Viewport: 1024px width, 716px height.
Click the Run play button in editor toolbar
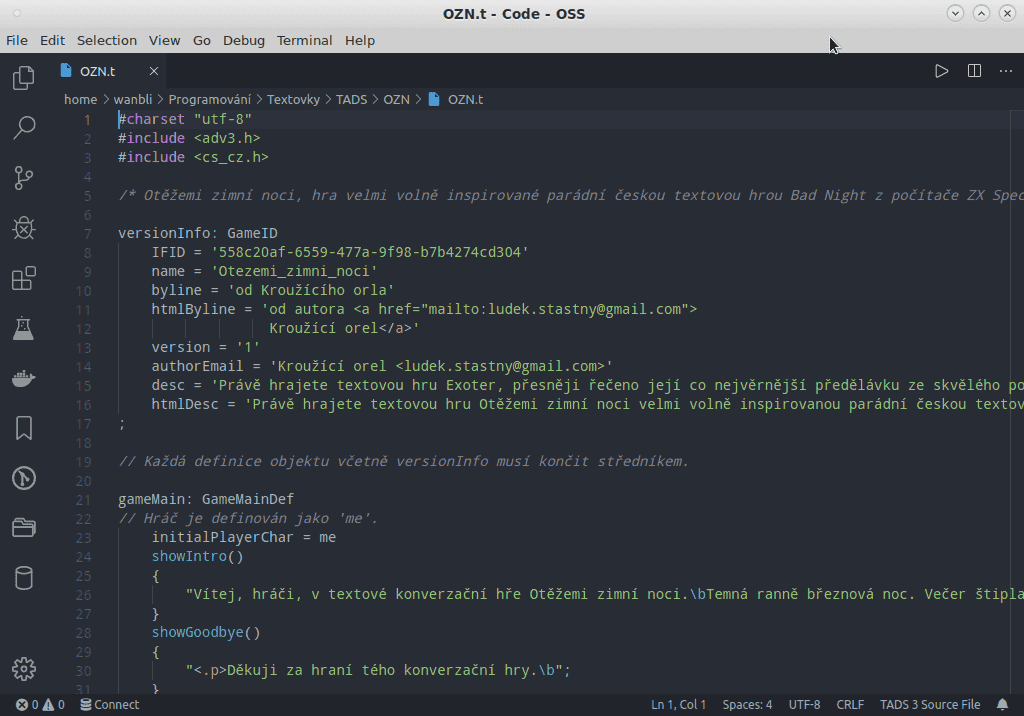[941, 71]
